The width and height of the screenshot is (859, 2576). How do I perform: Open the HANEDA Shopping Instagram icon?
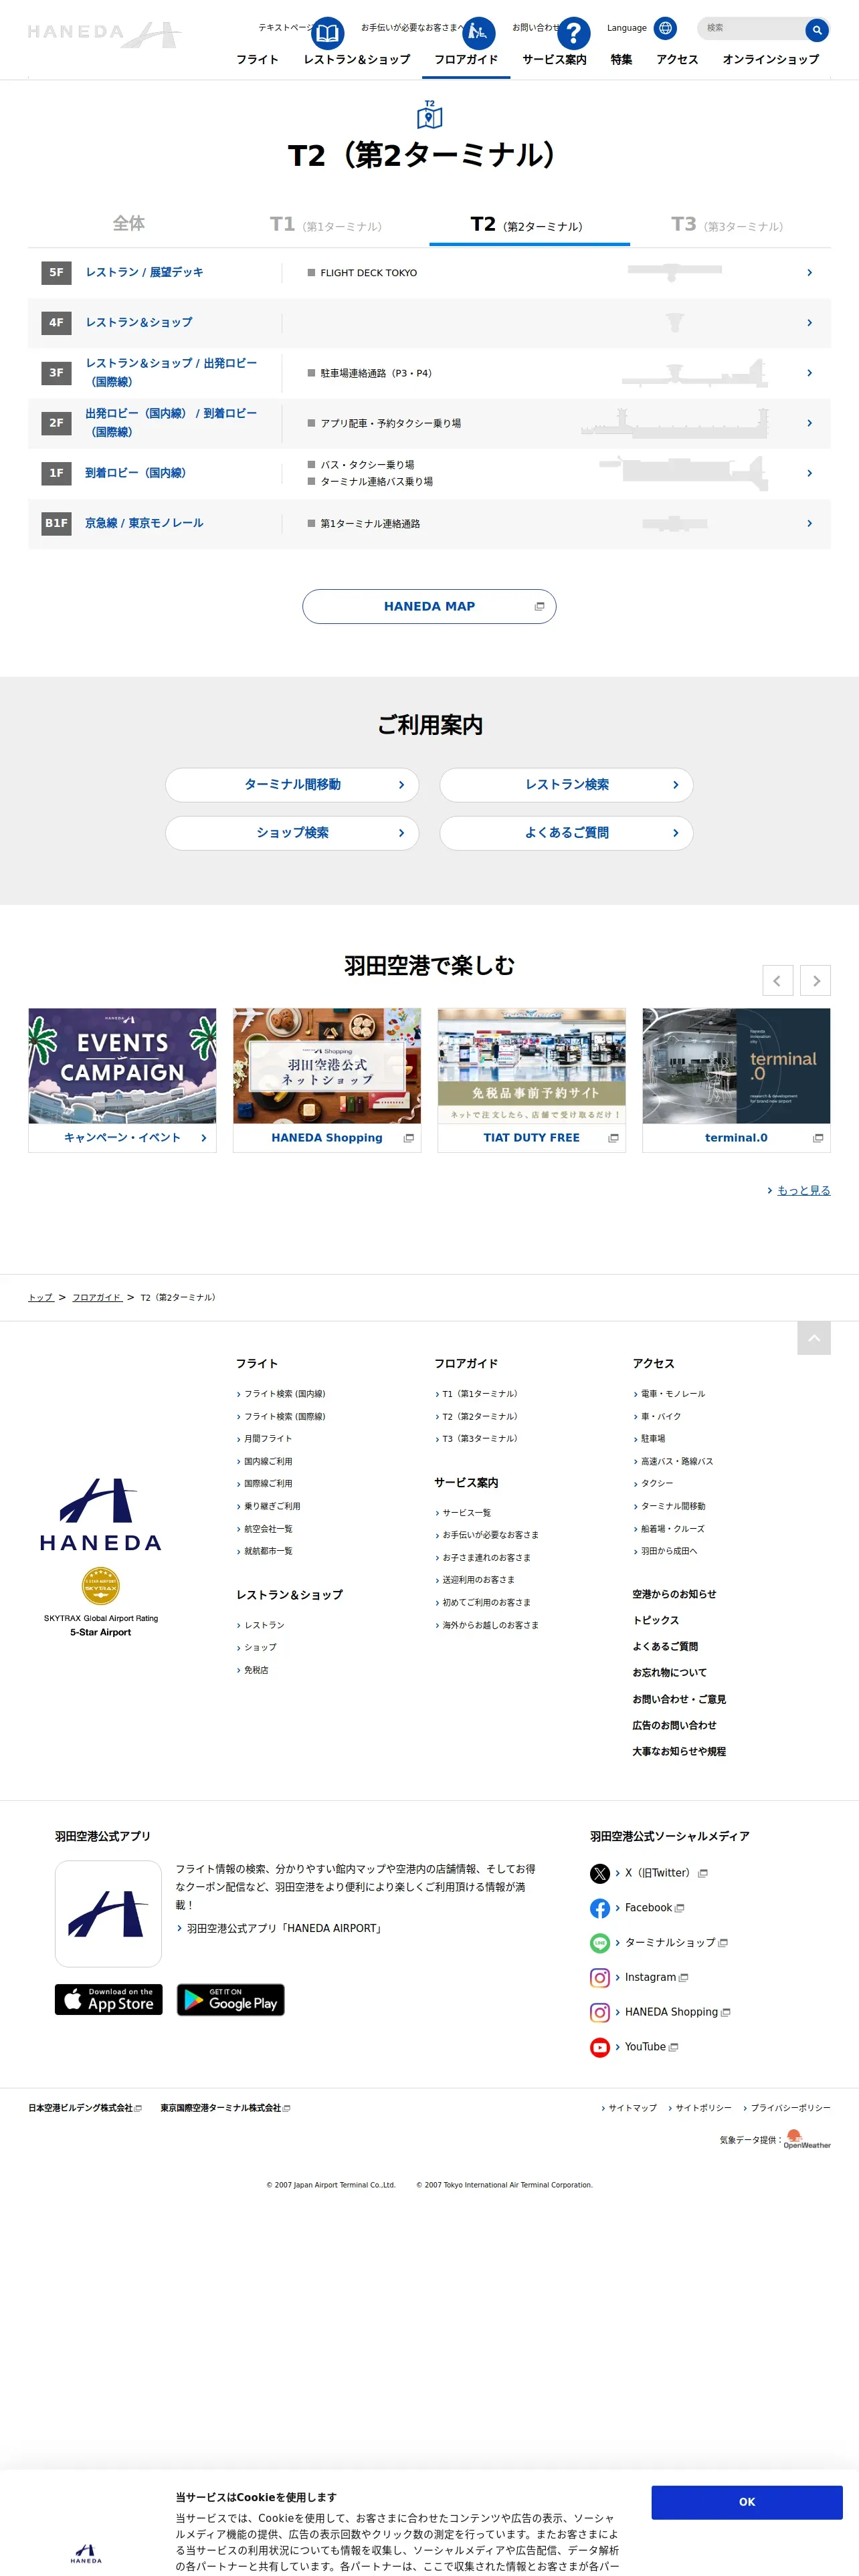(x=600, y=2012)
